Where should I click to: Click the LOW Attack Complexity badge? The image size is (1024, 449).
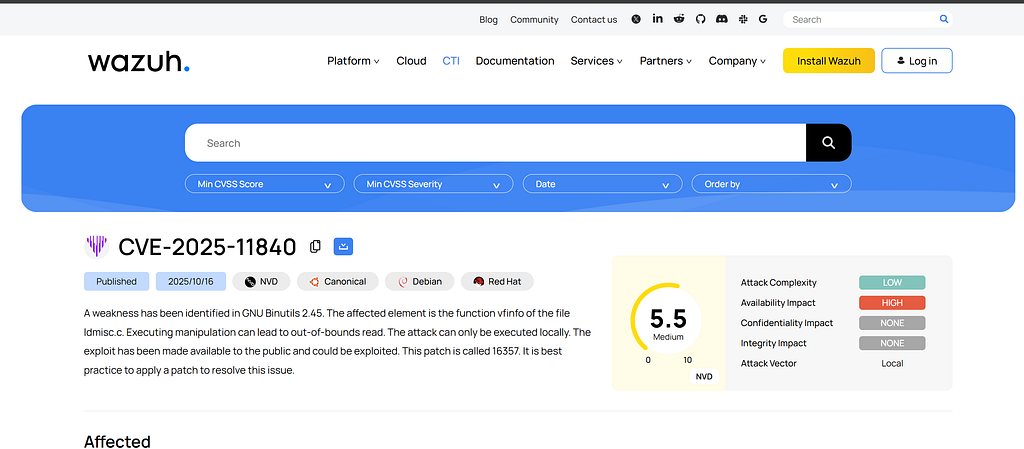point(892,283)
